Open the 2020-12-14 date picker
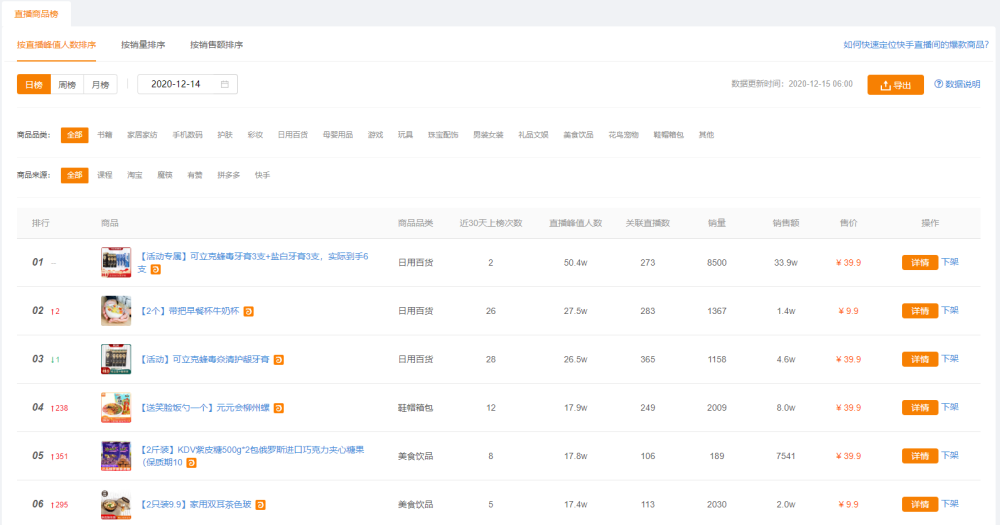This screenshot has width=1000, height=525. click(x=188, y=84)
